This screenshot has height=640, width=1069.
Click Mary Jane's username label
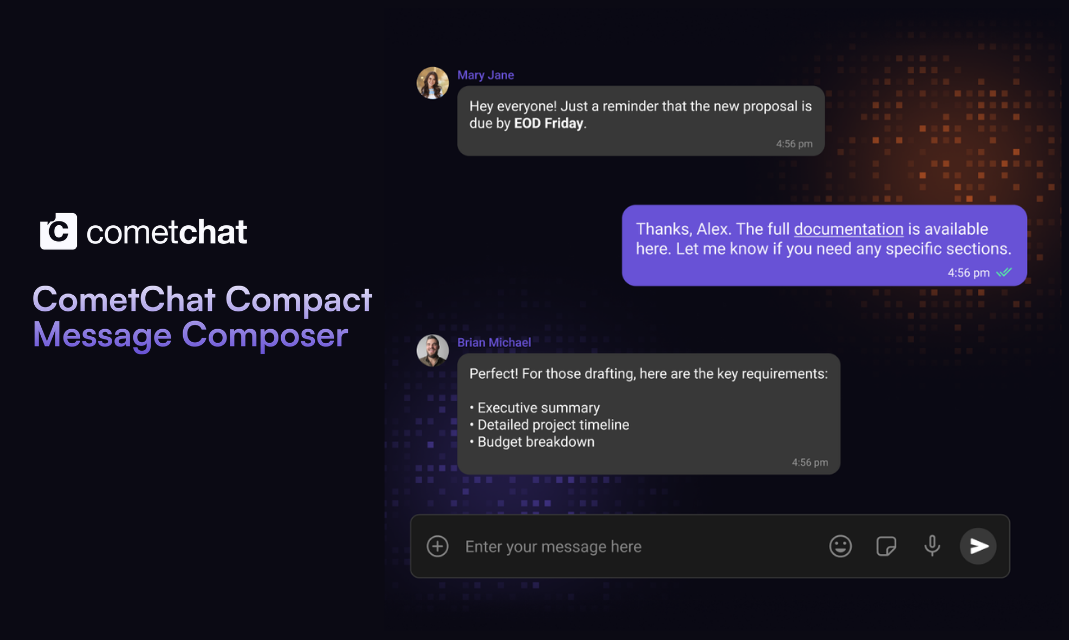(x=484, y=74)
